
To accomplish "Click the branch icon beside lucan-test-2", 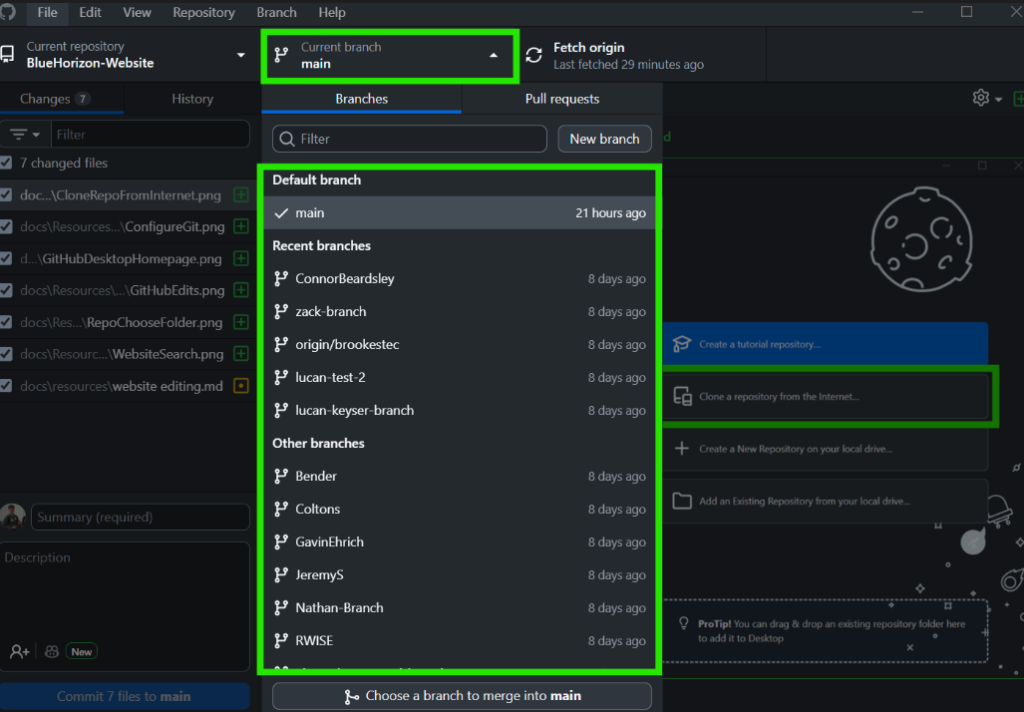I will (x=281, y=378).
